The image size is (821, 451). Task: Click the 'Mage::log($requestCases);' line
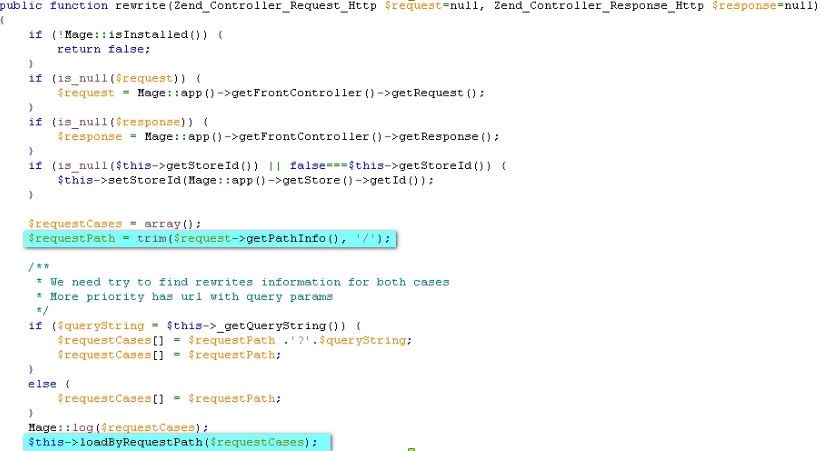click(118, 428)
